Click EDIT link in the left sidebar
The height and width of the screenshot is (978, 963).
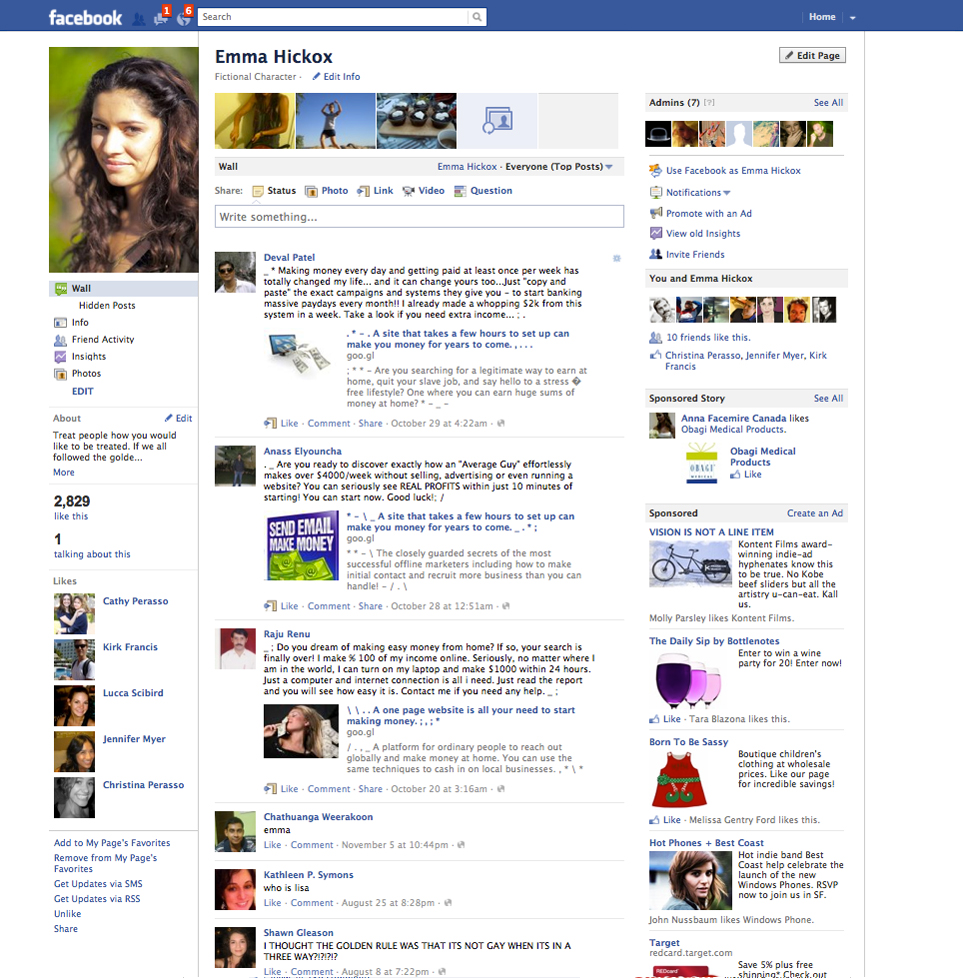tap(82, 391)
